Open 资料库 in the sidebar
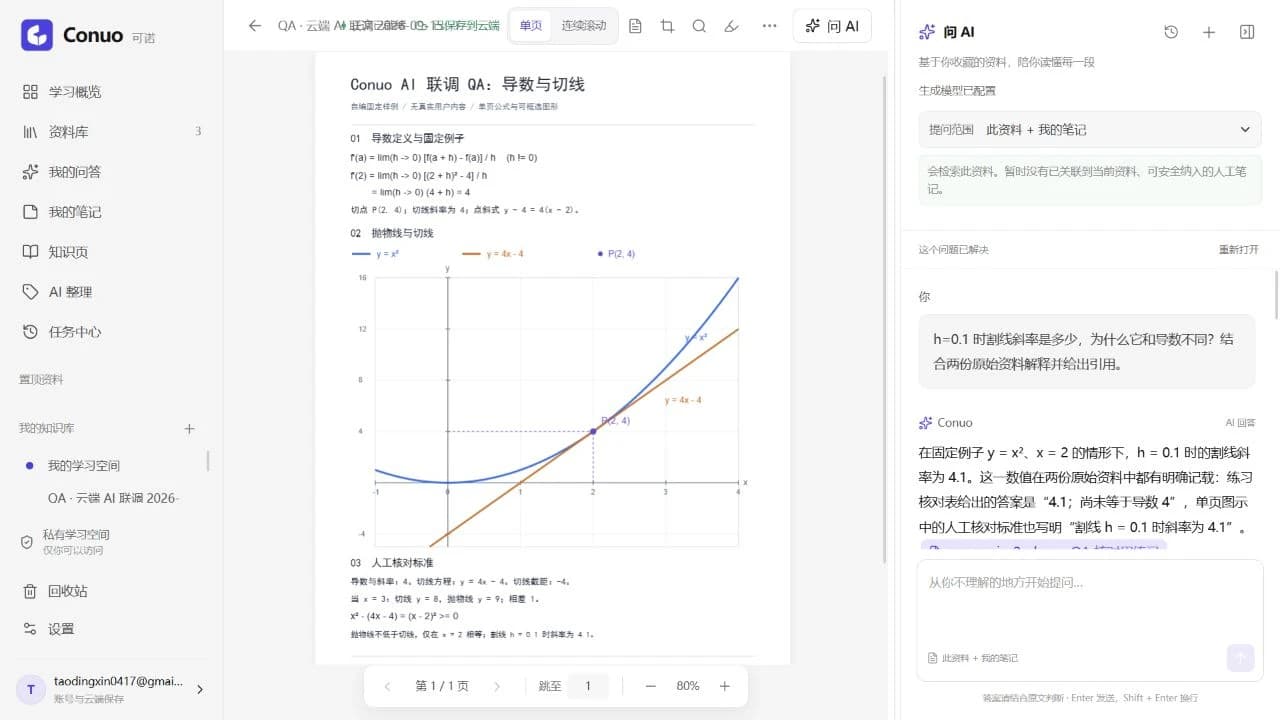Image resolution: width=1280 pixels, height=720 pixels. coord(111,132)
